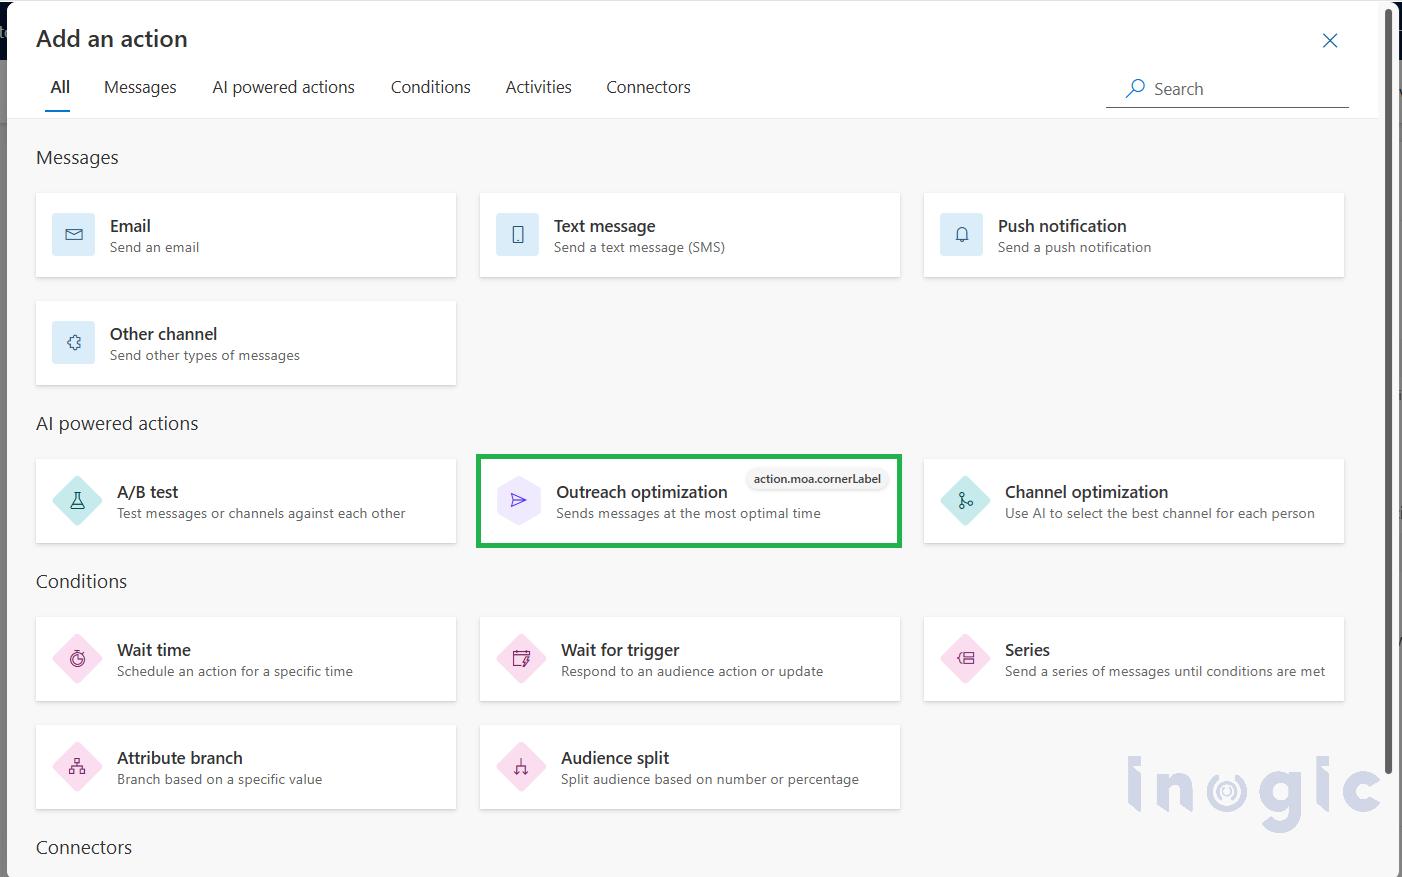Click the Add an action dialog title
This screenshot has width=1402, height=877.
112,39
